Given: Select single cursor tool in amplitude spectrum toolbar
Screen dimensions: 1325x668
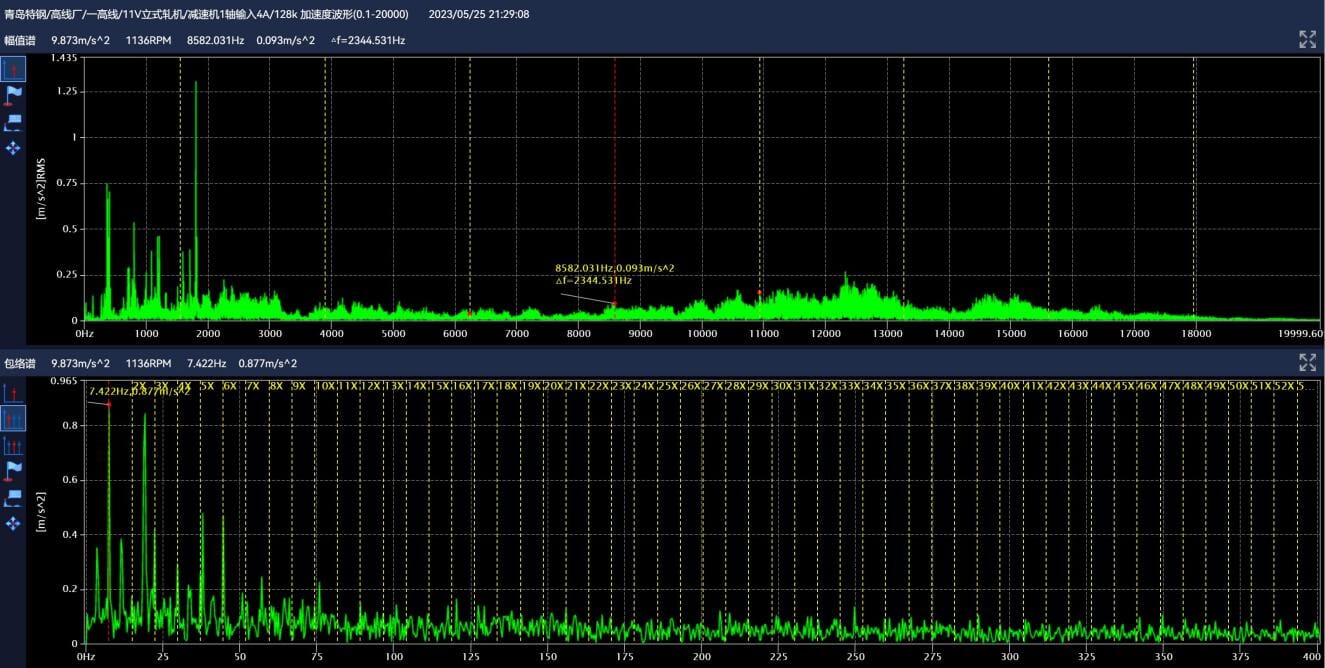Looking at the screenshot, I should tap(13, 69).
